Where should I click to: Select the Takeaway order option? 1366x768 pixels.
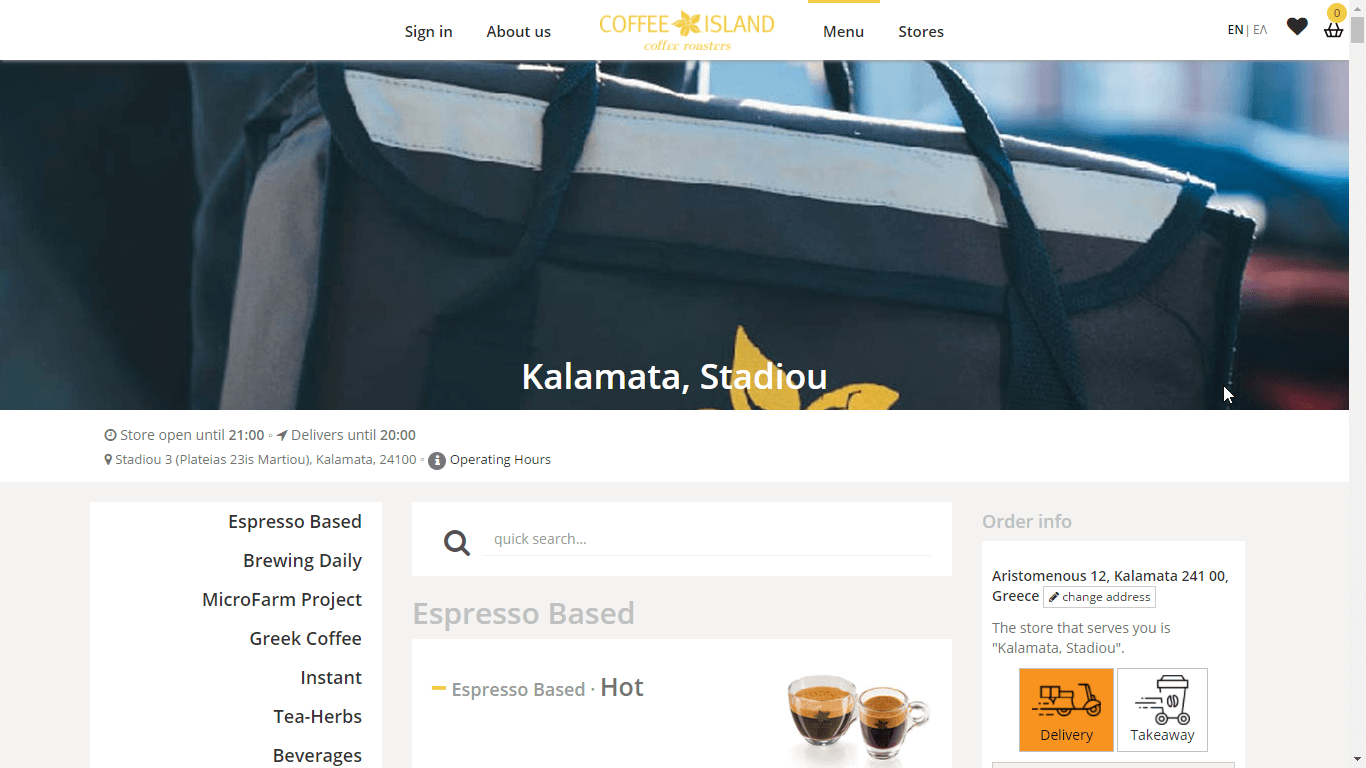pos(1162,710)
